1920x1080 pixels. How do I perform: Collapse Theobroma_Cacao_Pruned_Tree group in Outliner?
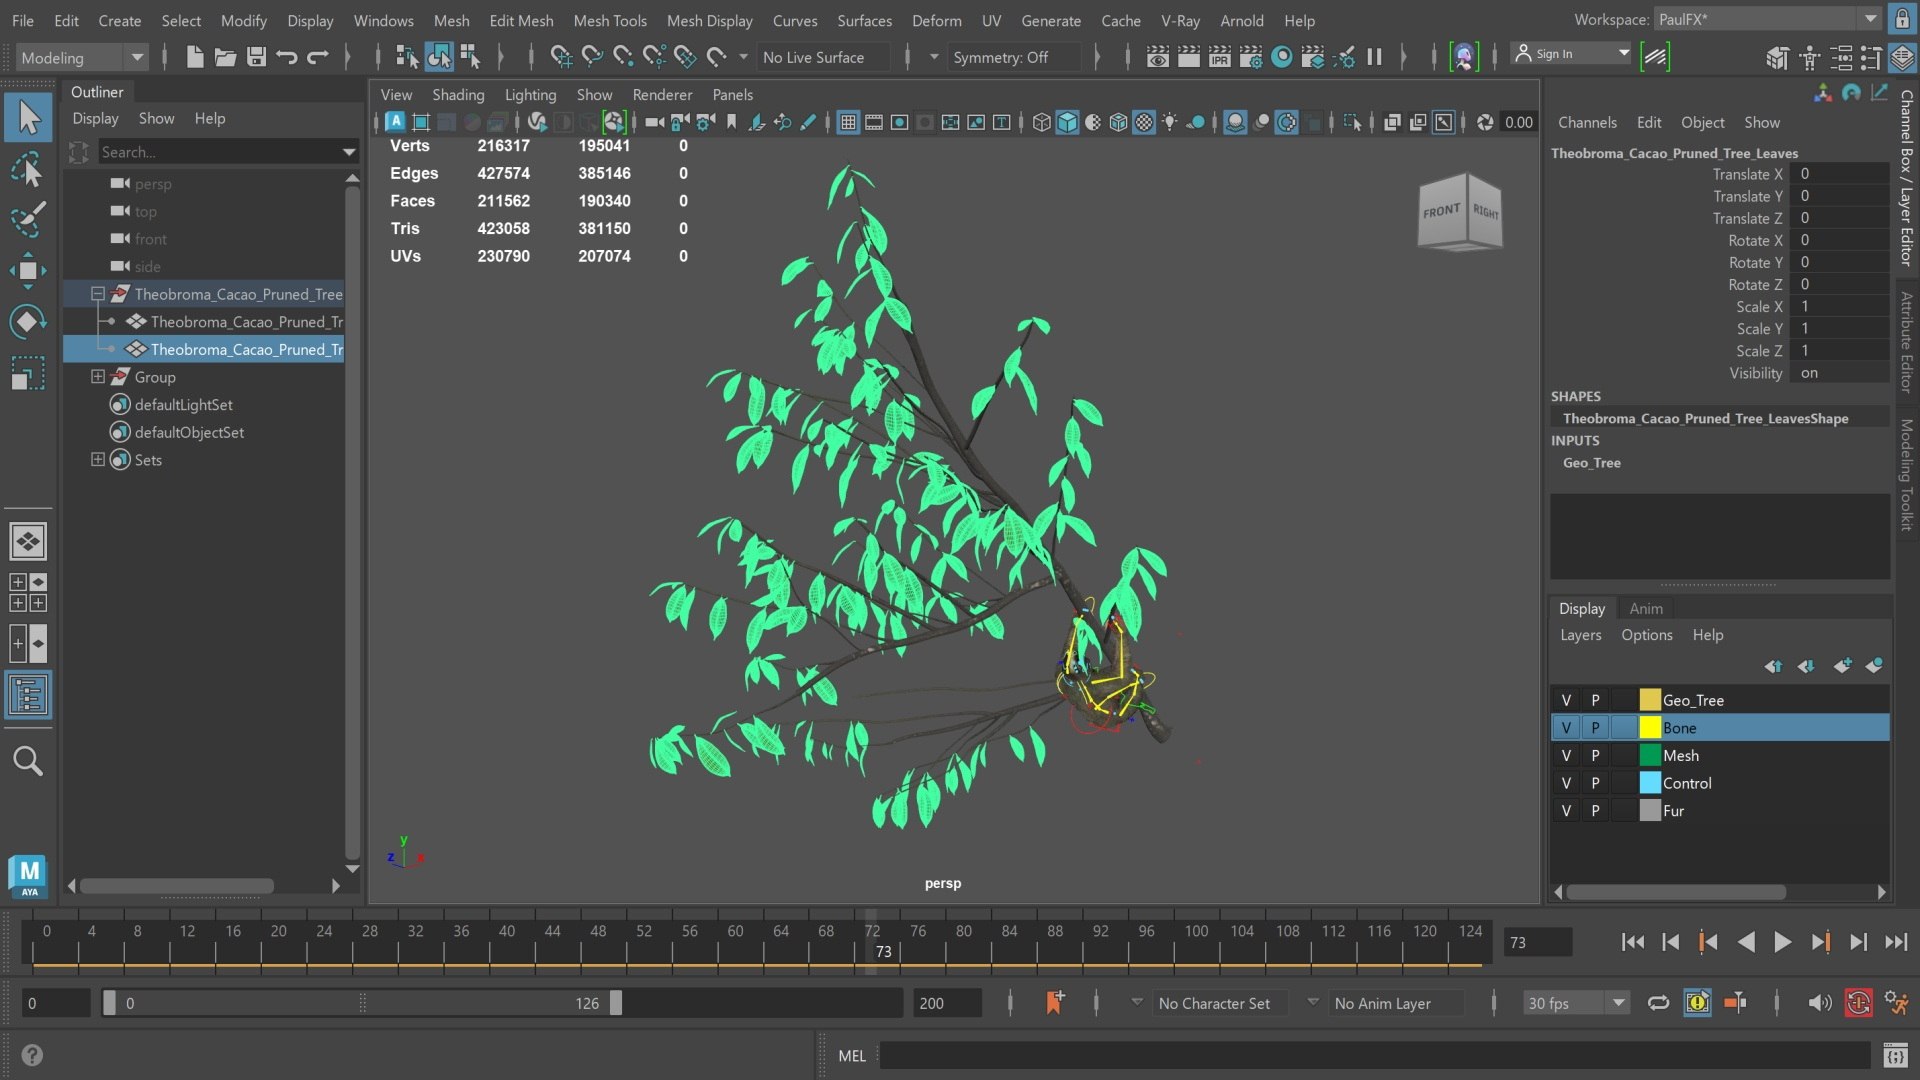(98, 294)
